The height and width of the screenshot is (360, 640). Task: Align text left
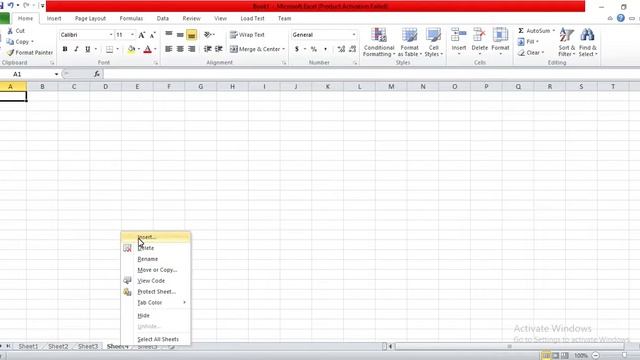point(169,49)
